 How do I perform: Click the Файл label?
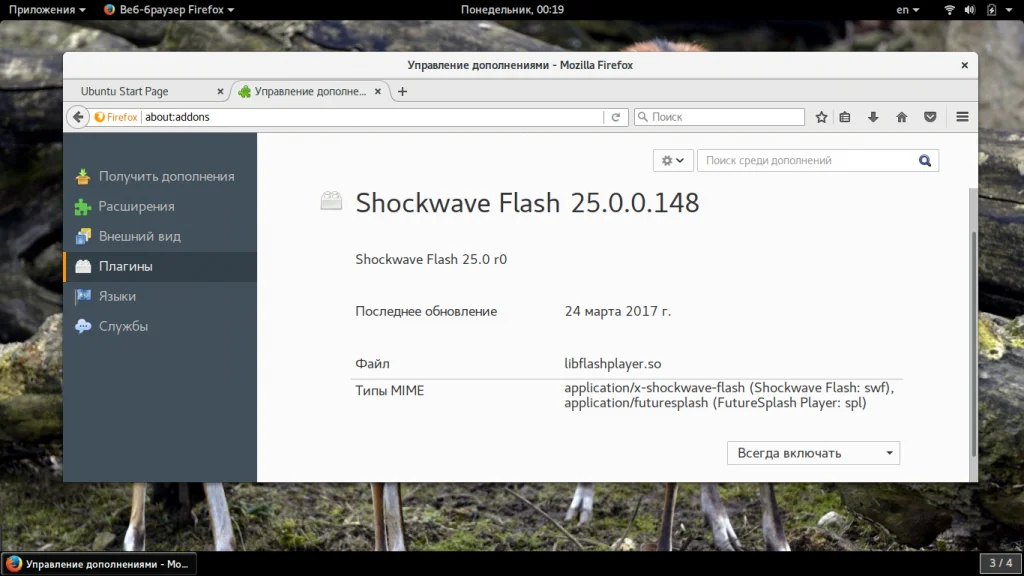[x=372, y=364]
